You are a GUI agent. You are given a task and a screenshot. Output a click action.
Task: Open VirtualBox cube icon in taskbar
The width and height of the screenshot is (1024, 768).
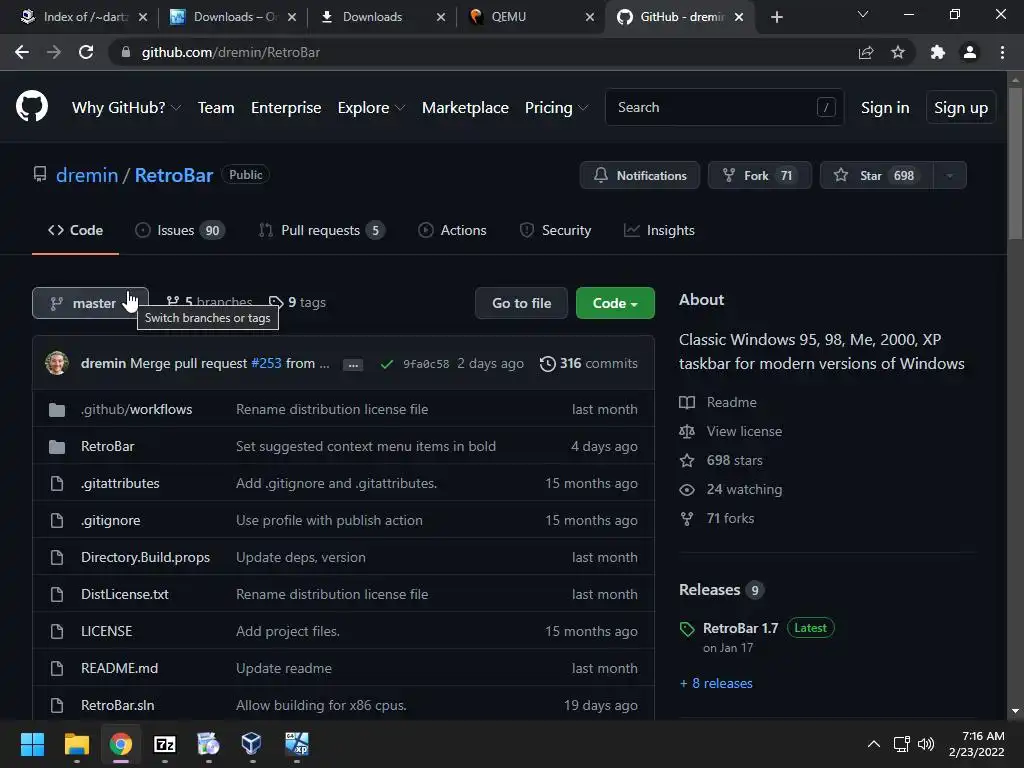coord(251,744)
